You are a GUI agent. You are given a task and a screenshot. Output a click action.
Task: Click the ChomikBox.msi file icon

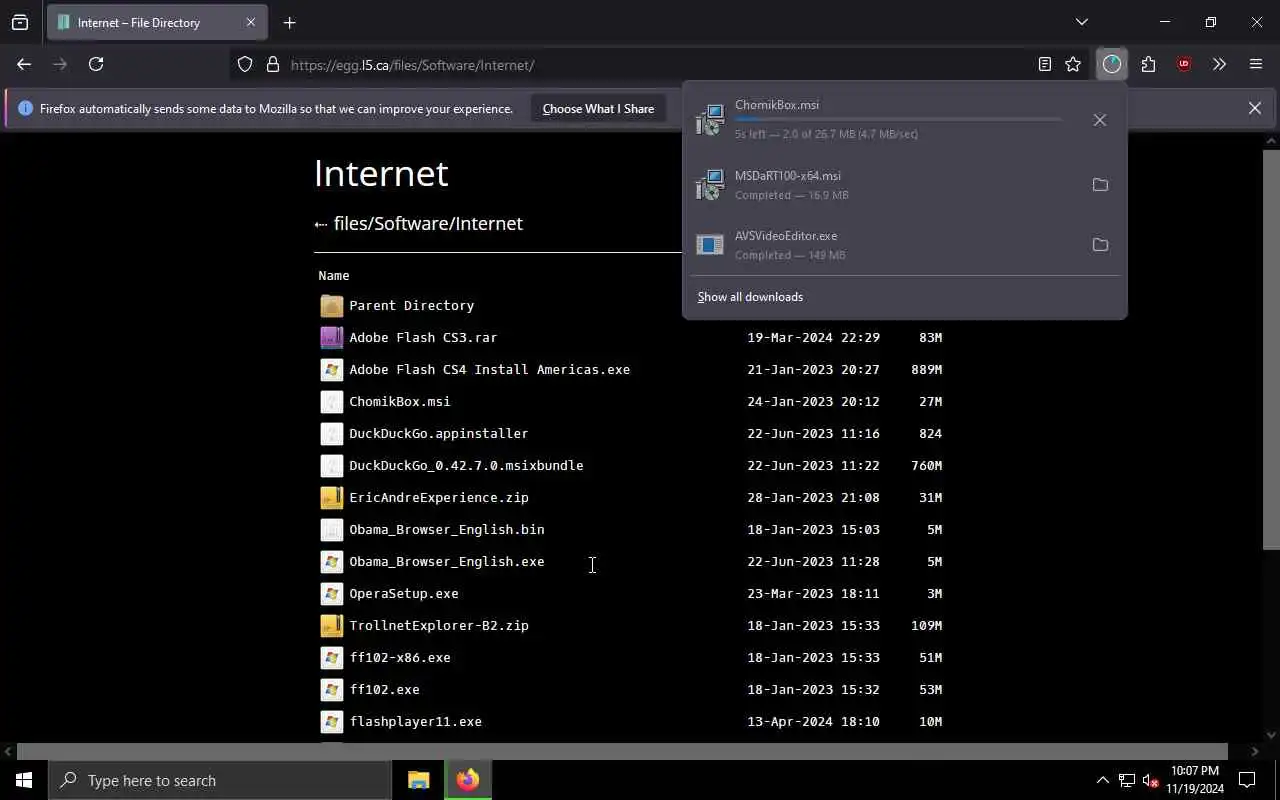332,401
